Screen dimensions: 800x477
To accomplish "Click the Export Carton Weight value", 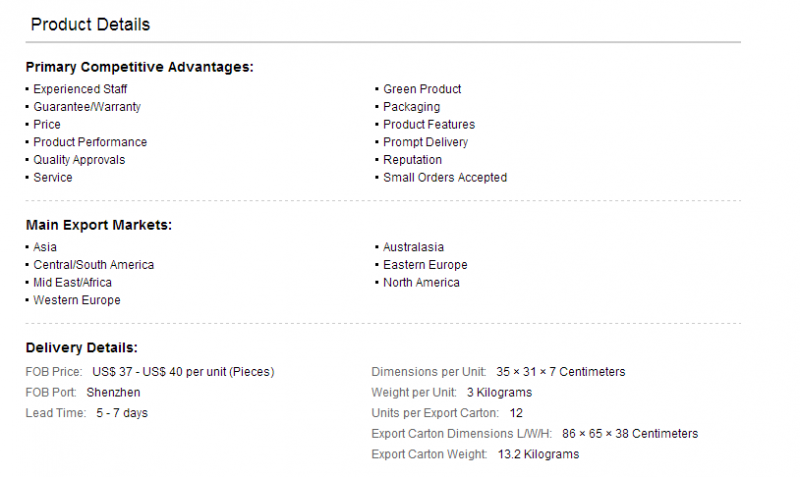I will click(x=538, y=455).
